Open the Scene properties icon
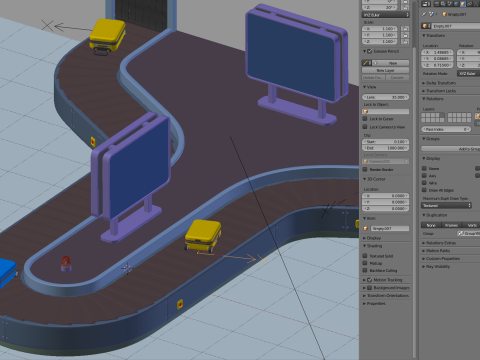The width and height of the screenshot is (480, 360). click(450, 4)
